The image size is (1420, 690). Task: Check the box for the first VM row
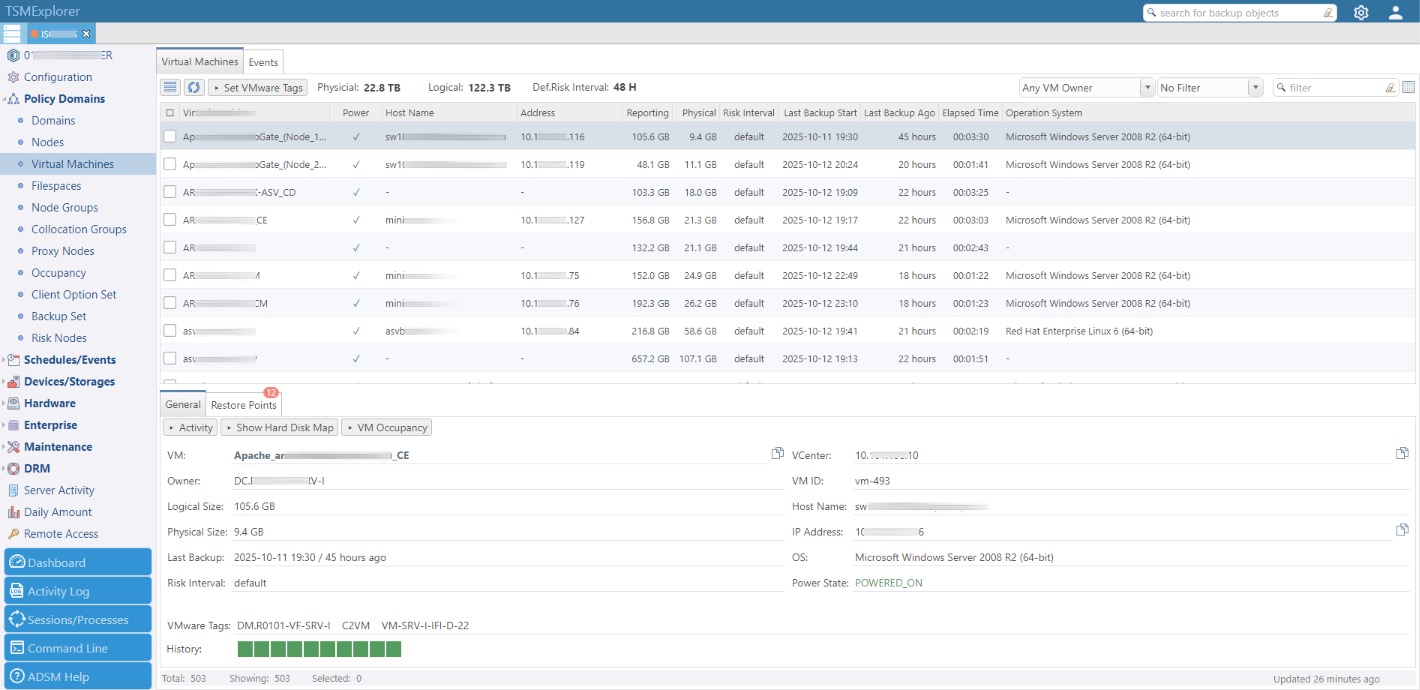click(x=170, y=137)
